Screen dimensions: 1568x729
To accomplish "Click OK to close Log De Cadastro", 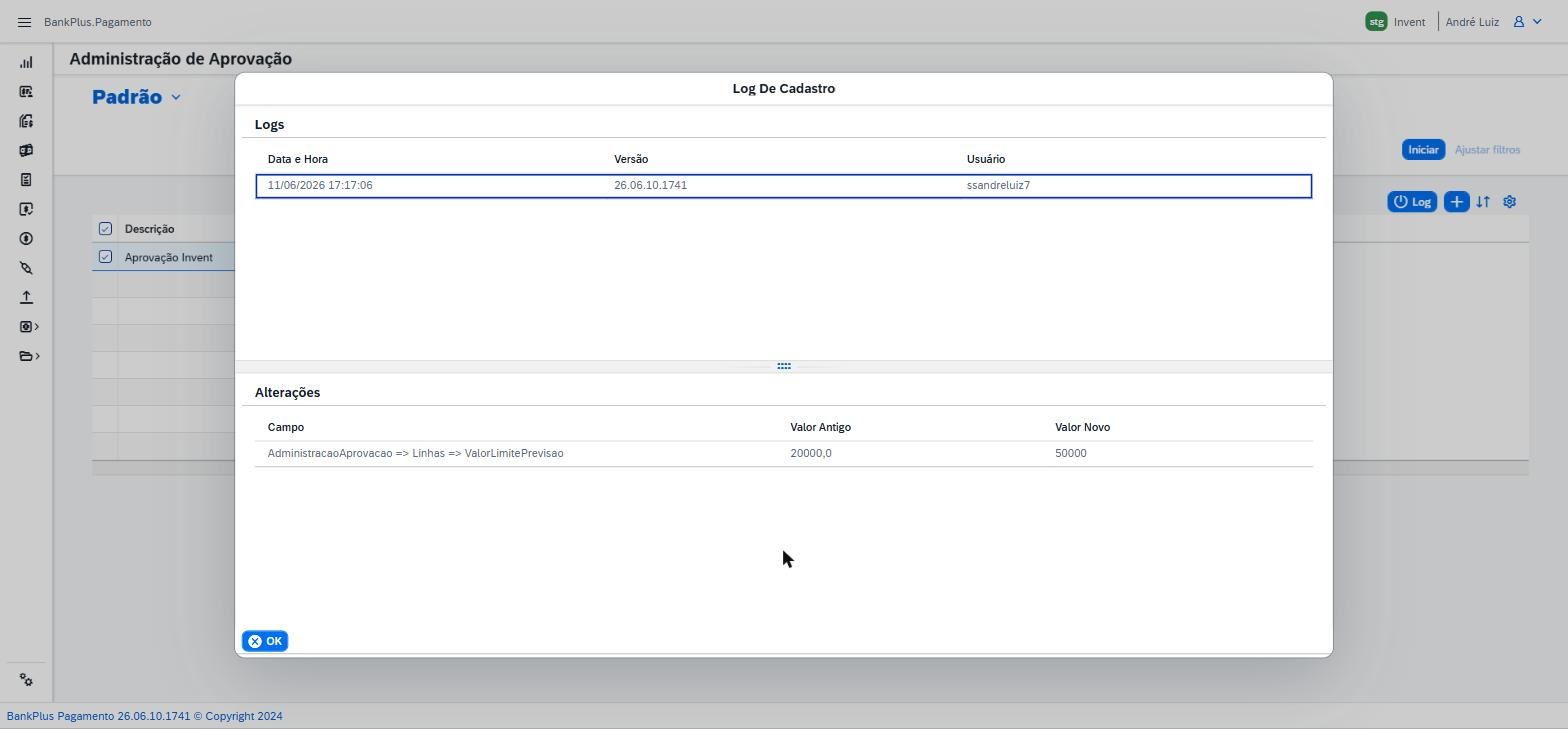I will (265, 641).
